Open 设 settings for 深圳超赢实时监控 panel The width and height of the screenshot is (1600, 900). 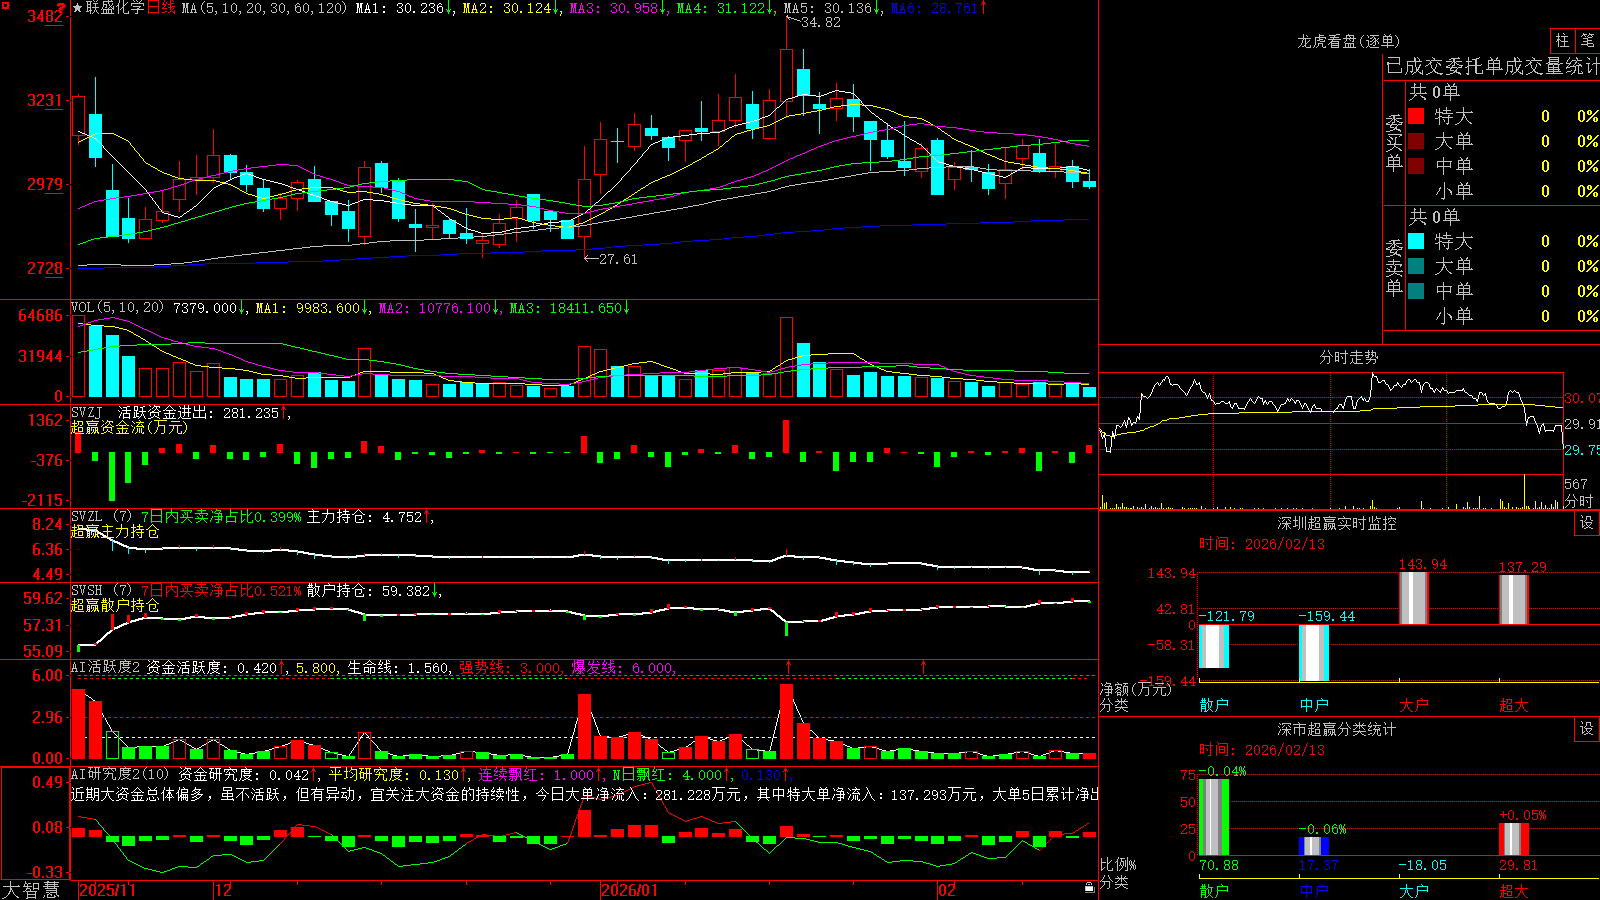pyautogui.click(x=1587, y=523)
